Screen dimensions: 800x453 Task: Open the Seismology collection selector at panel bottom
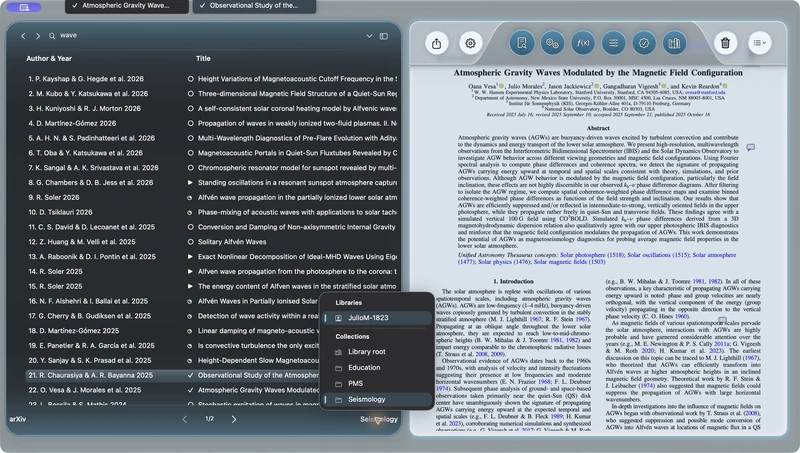379,419
